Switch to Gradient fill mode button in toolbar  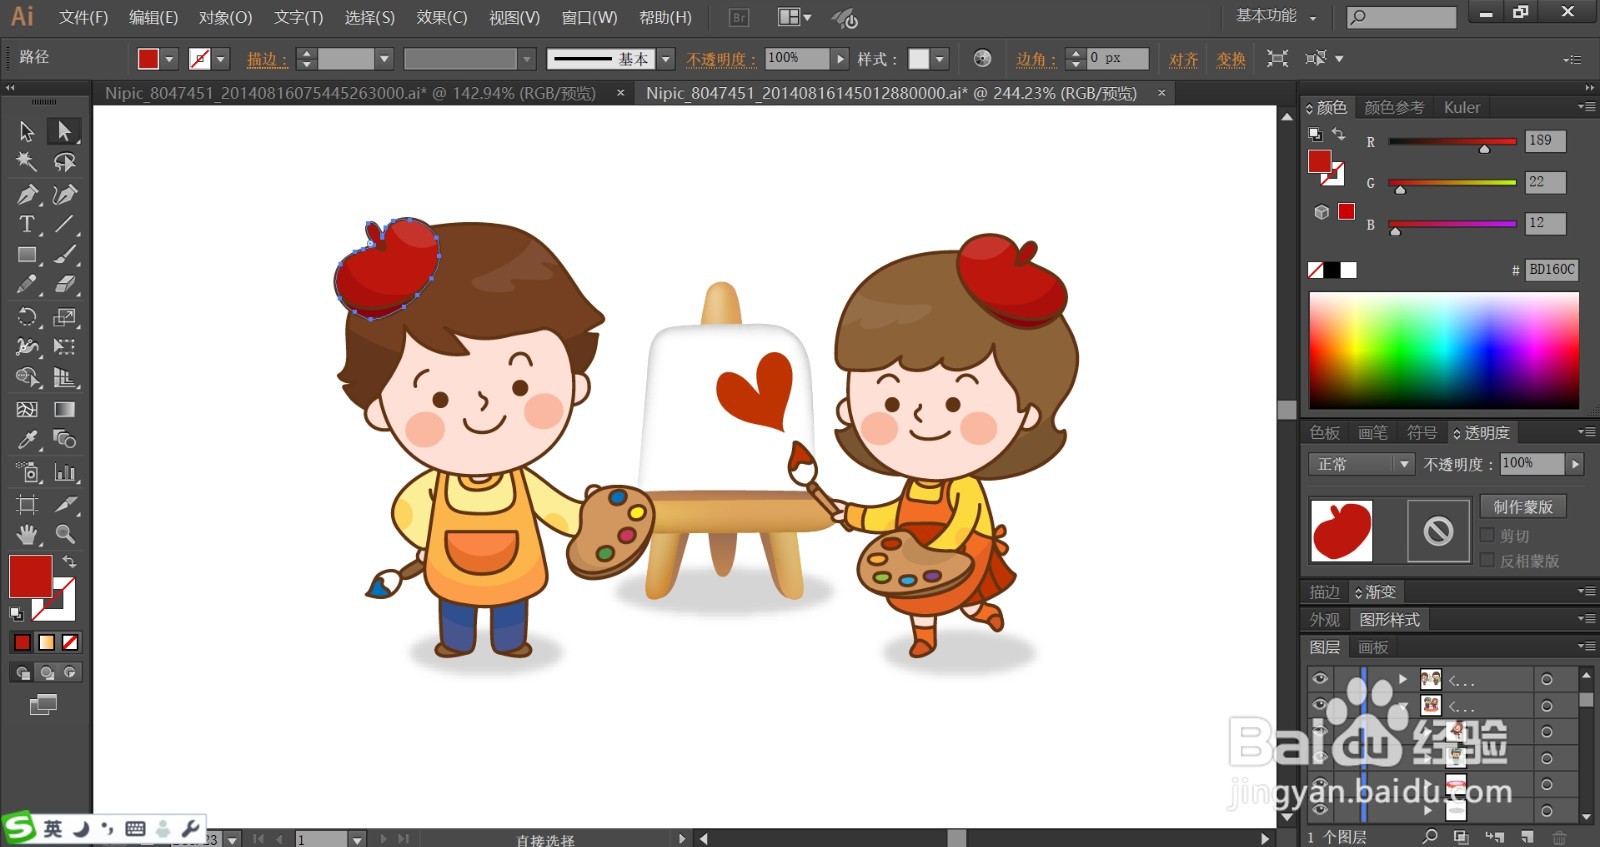pyautogui.click(x=46, y=642)
